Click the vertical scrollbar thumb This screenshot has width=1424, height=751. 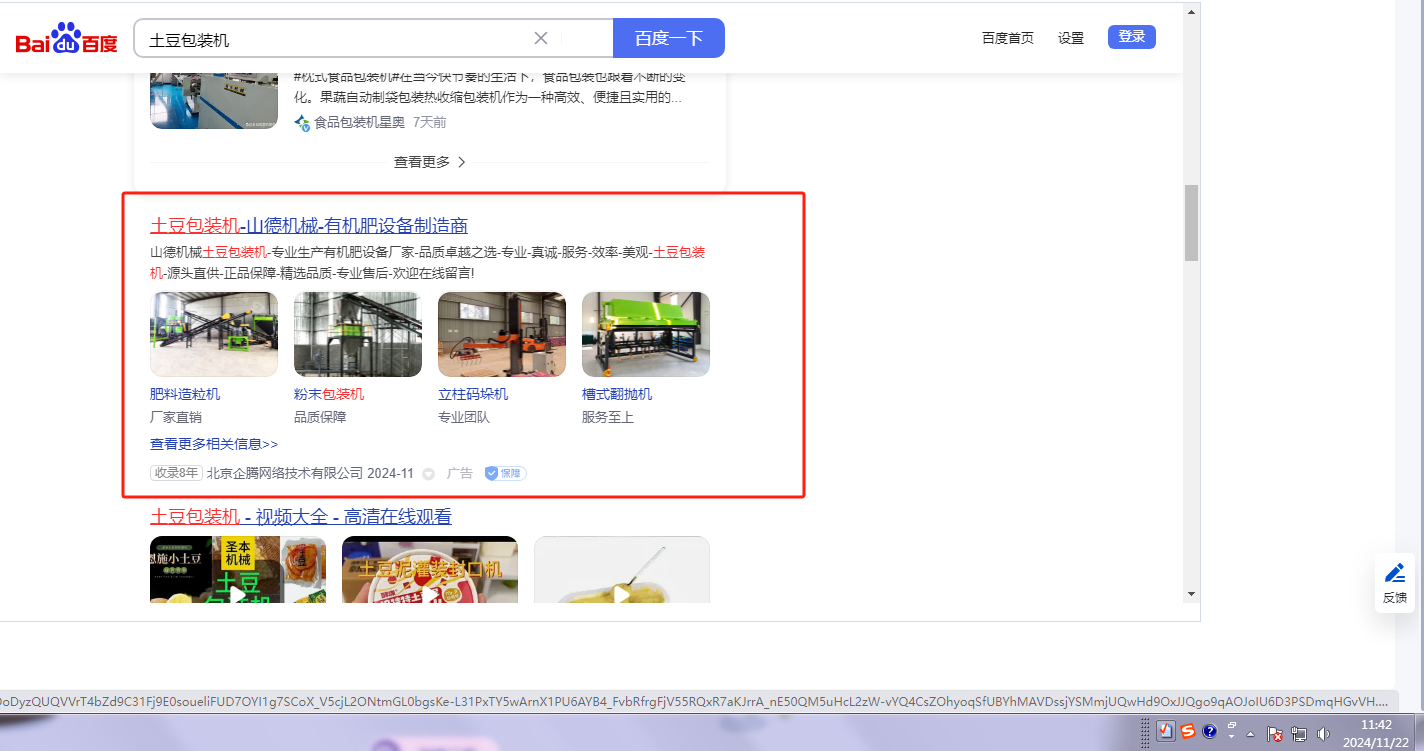tap(1191, 223)
